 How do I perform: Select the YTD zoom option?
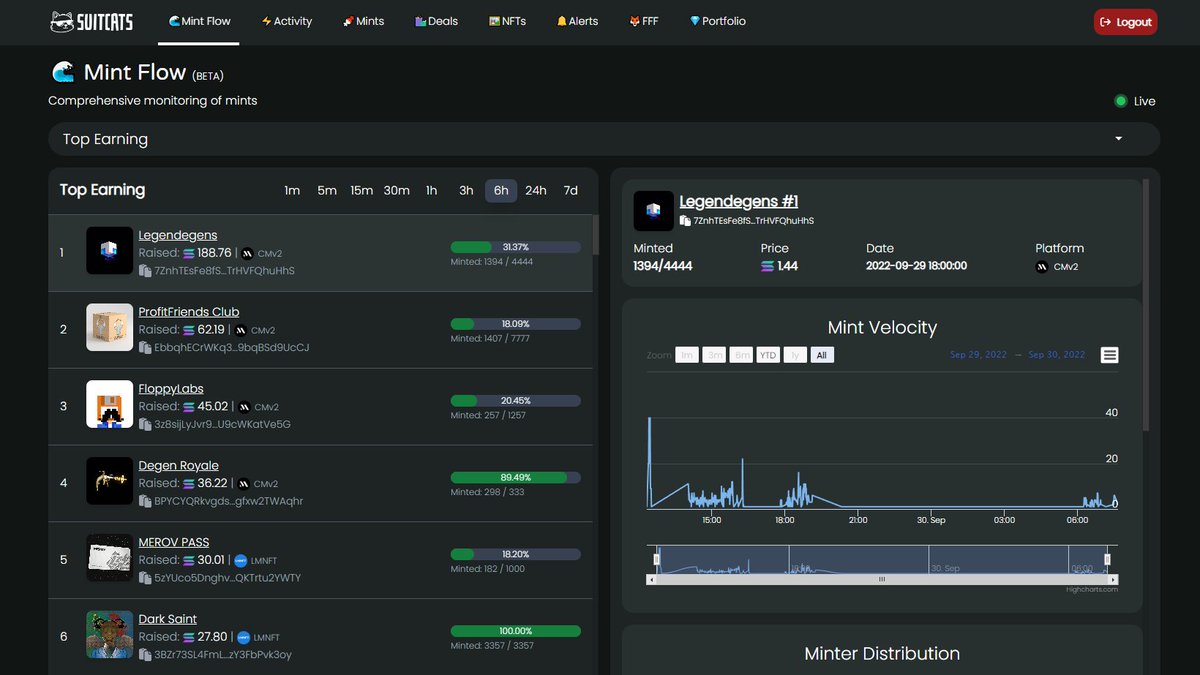(x=767, y=354)
